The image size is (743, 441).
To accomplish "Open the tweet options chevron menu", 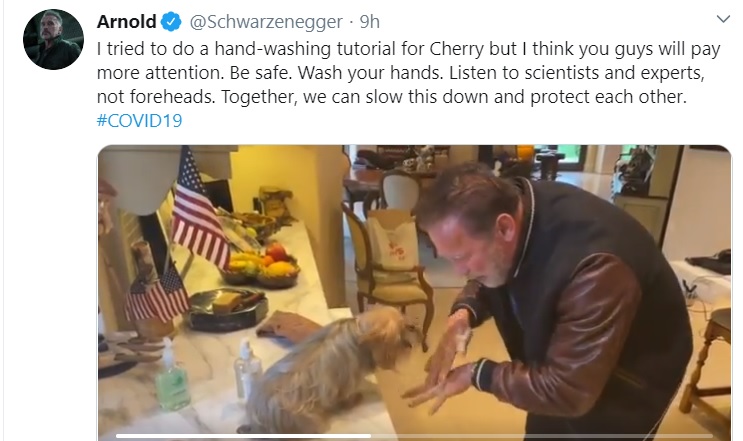I will 723,19.
